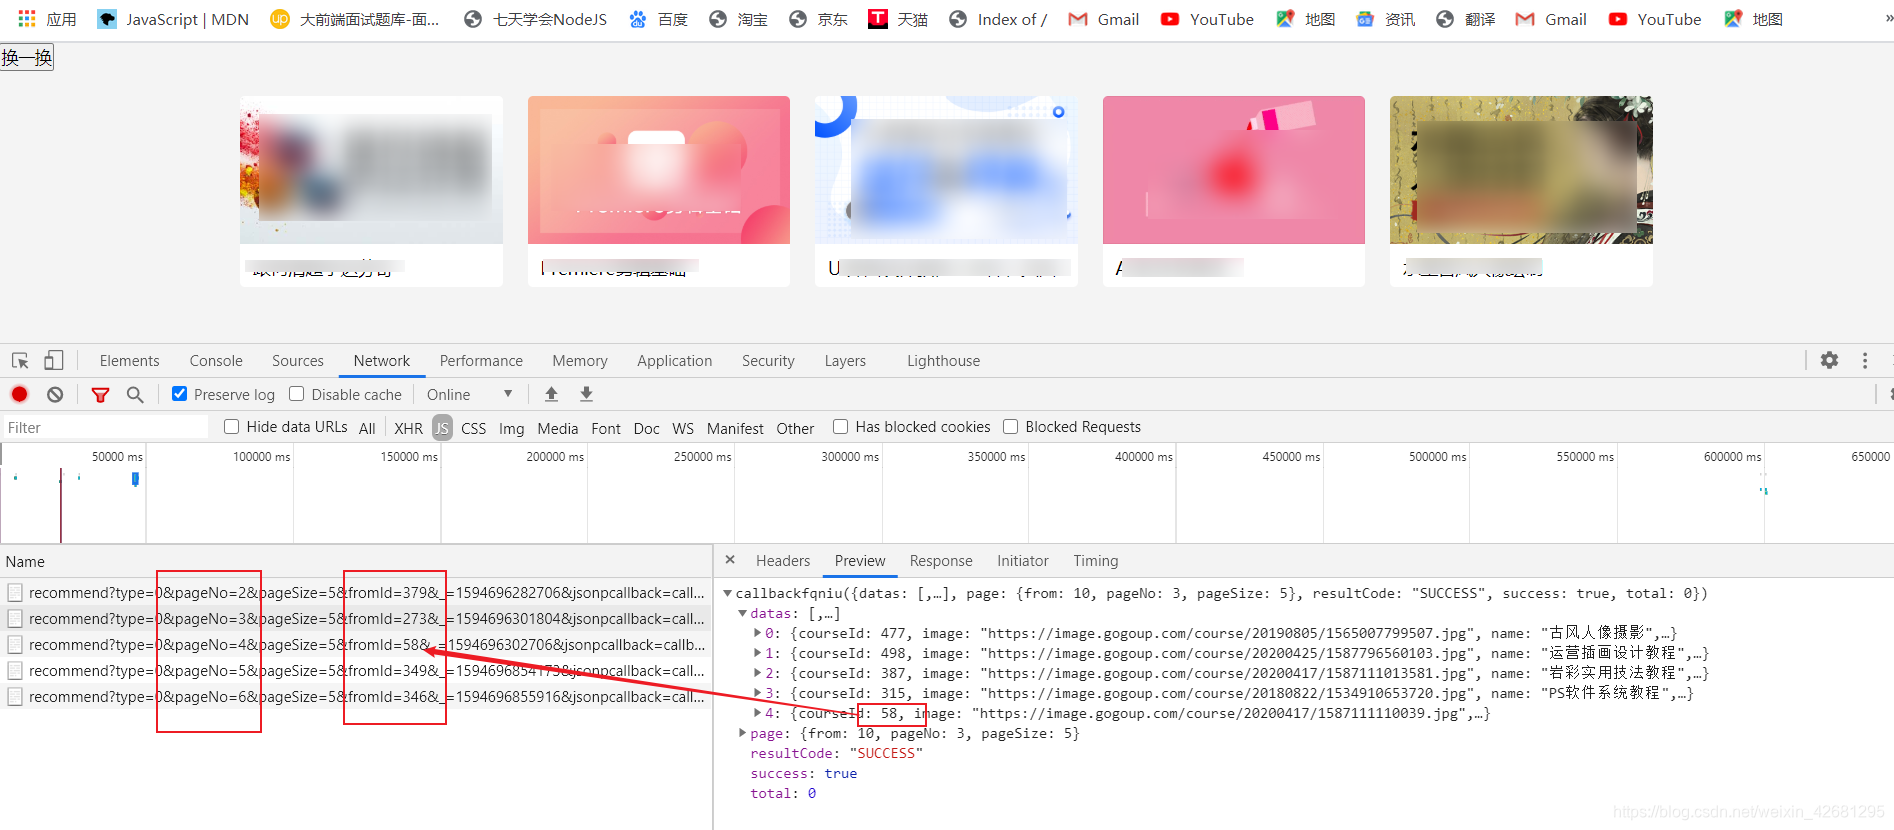The image size is (1894, 830).
Task: Open the first Gmail bookmark
Action: (x=1104, y=19)
